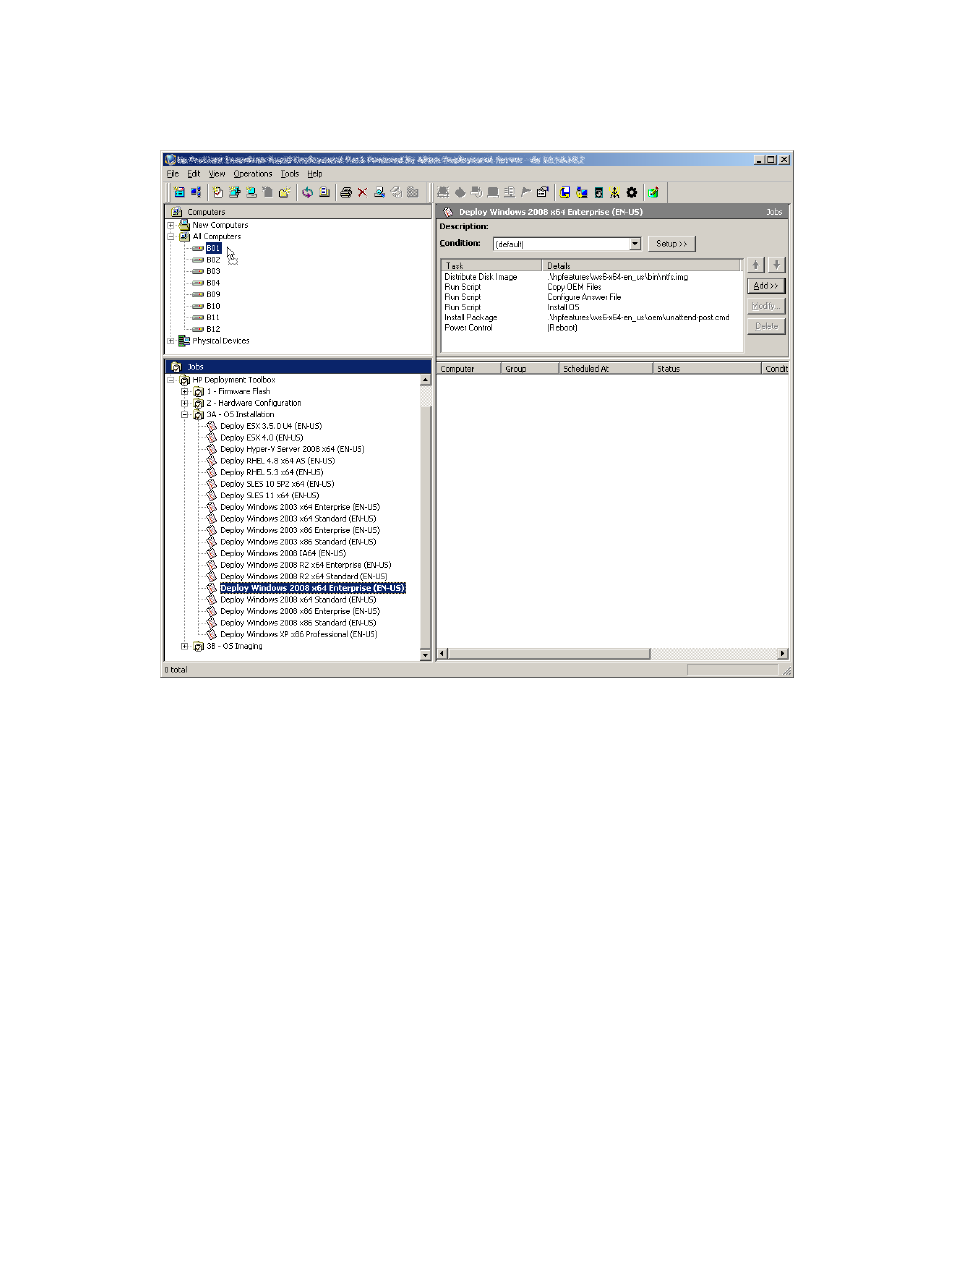Click the Group column header
954x1270 pixels.
click(x=529, y=369)
